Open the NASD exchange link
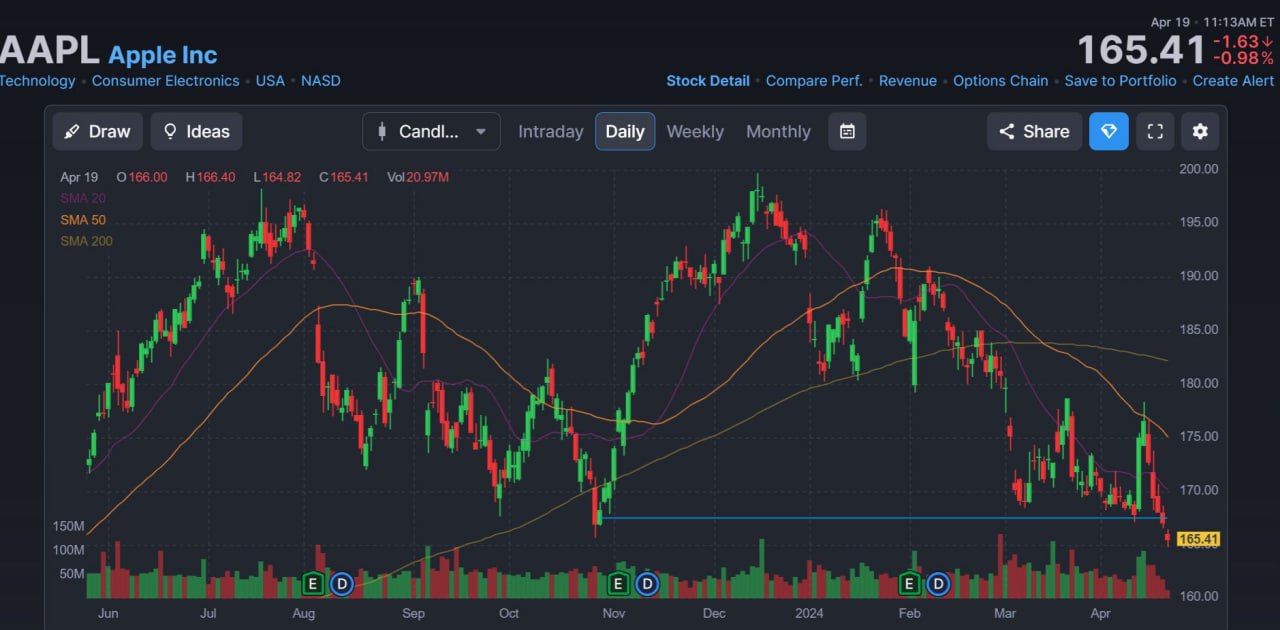Screen dimensions: 1280x630 [321, 81]
